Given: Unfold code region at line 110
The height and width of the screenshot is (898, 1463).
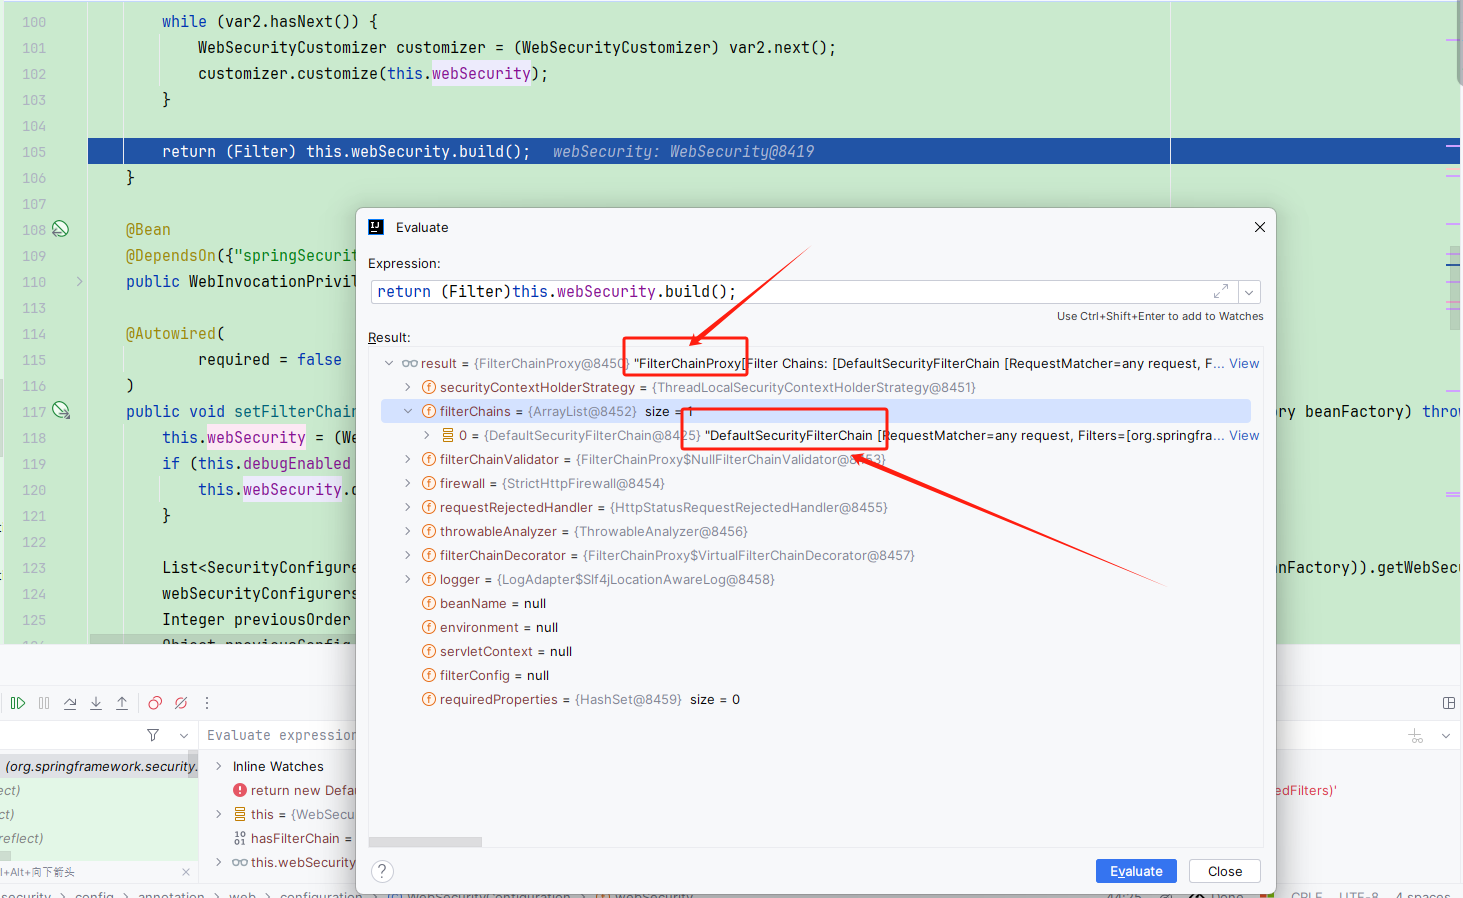Looking at the screenshot, I should 79,282.
